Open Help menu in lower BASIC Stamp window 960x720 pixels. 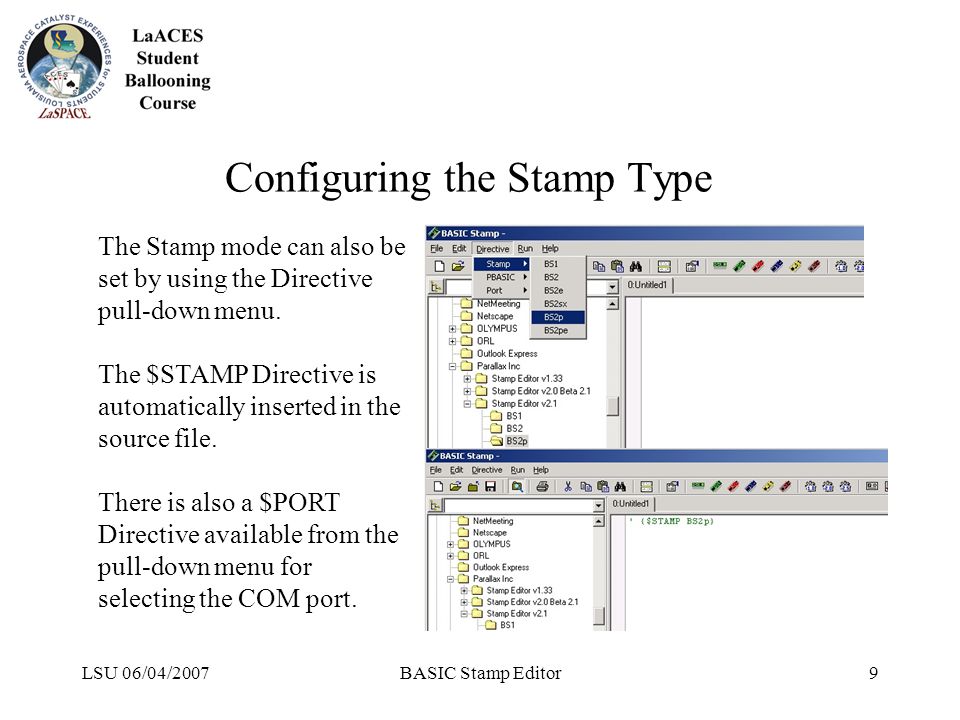541,470
